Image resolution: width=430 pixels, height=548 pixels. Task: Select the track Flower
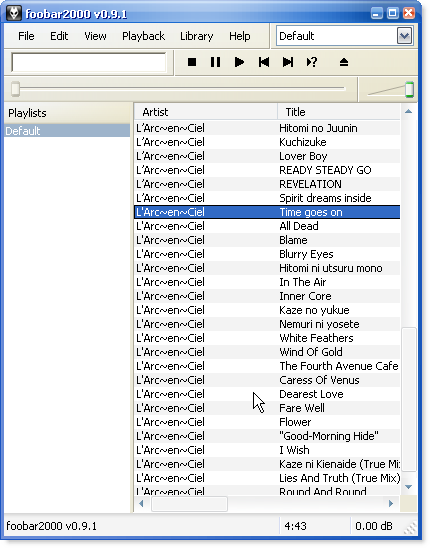click(267, 422)
